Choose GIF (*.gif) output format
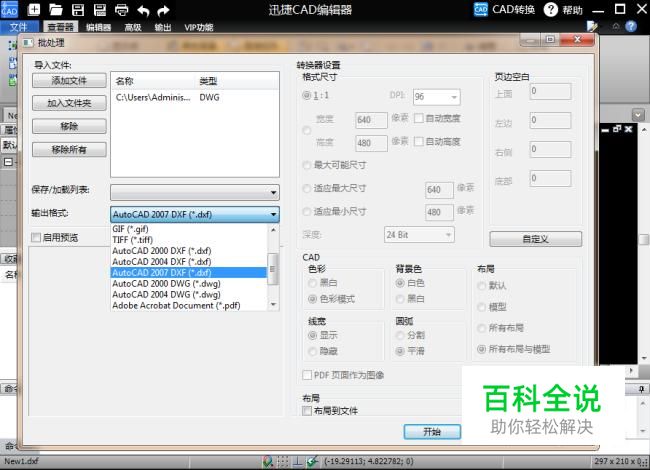The image size is (650, 470). 189,229
